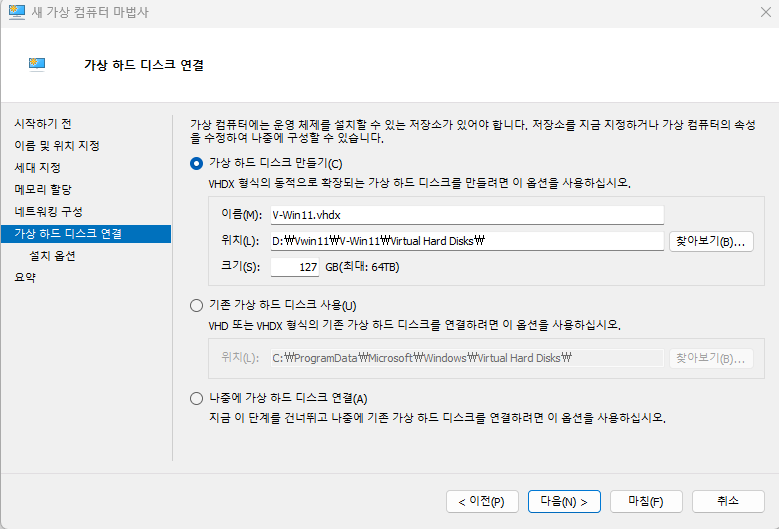Click the GB(최대: 64TB) label

click(362, 267)
